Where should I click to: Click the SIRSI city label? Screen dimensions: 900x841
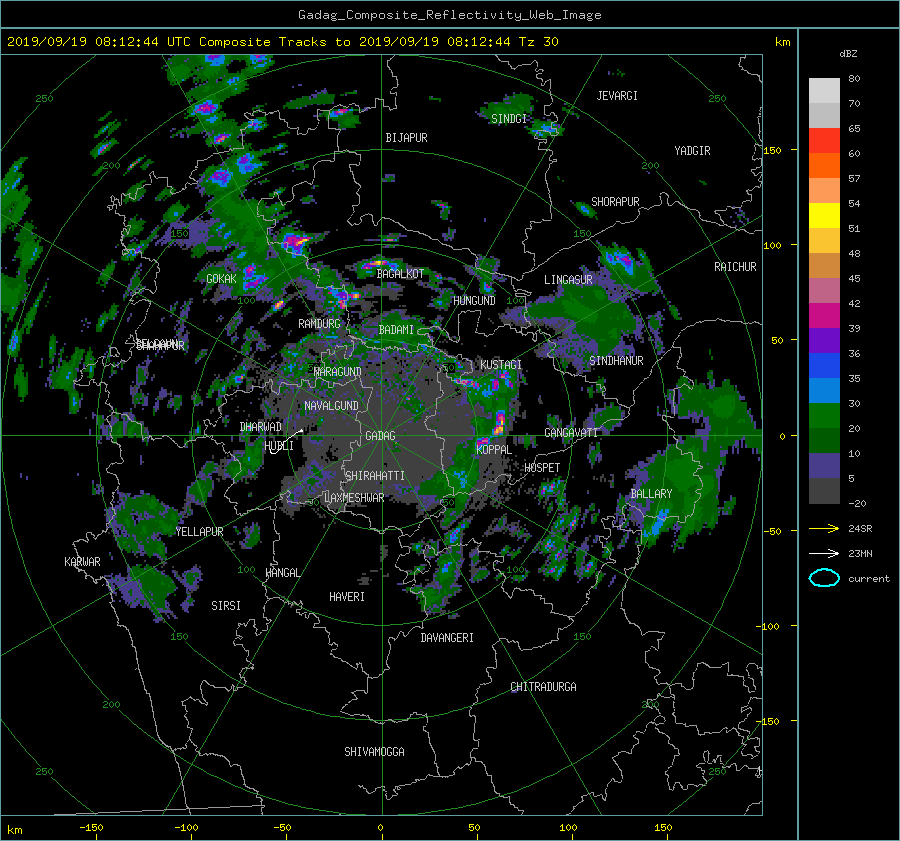pyautogui.click(x=226, y=606)
